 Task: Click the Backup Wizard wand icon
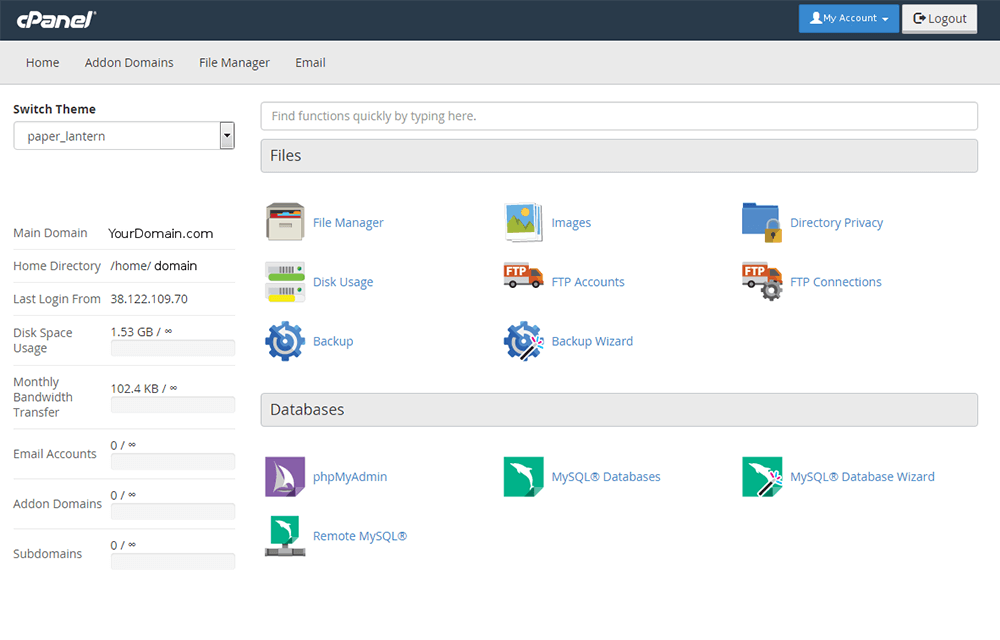coord(524,341)
